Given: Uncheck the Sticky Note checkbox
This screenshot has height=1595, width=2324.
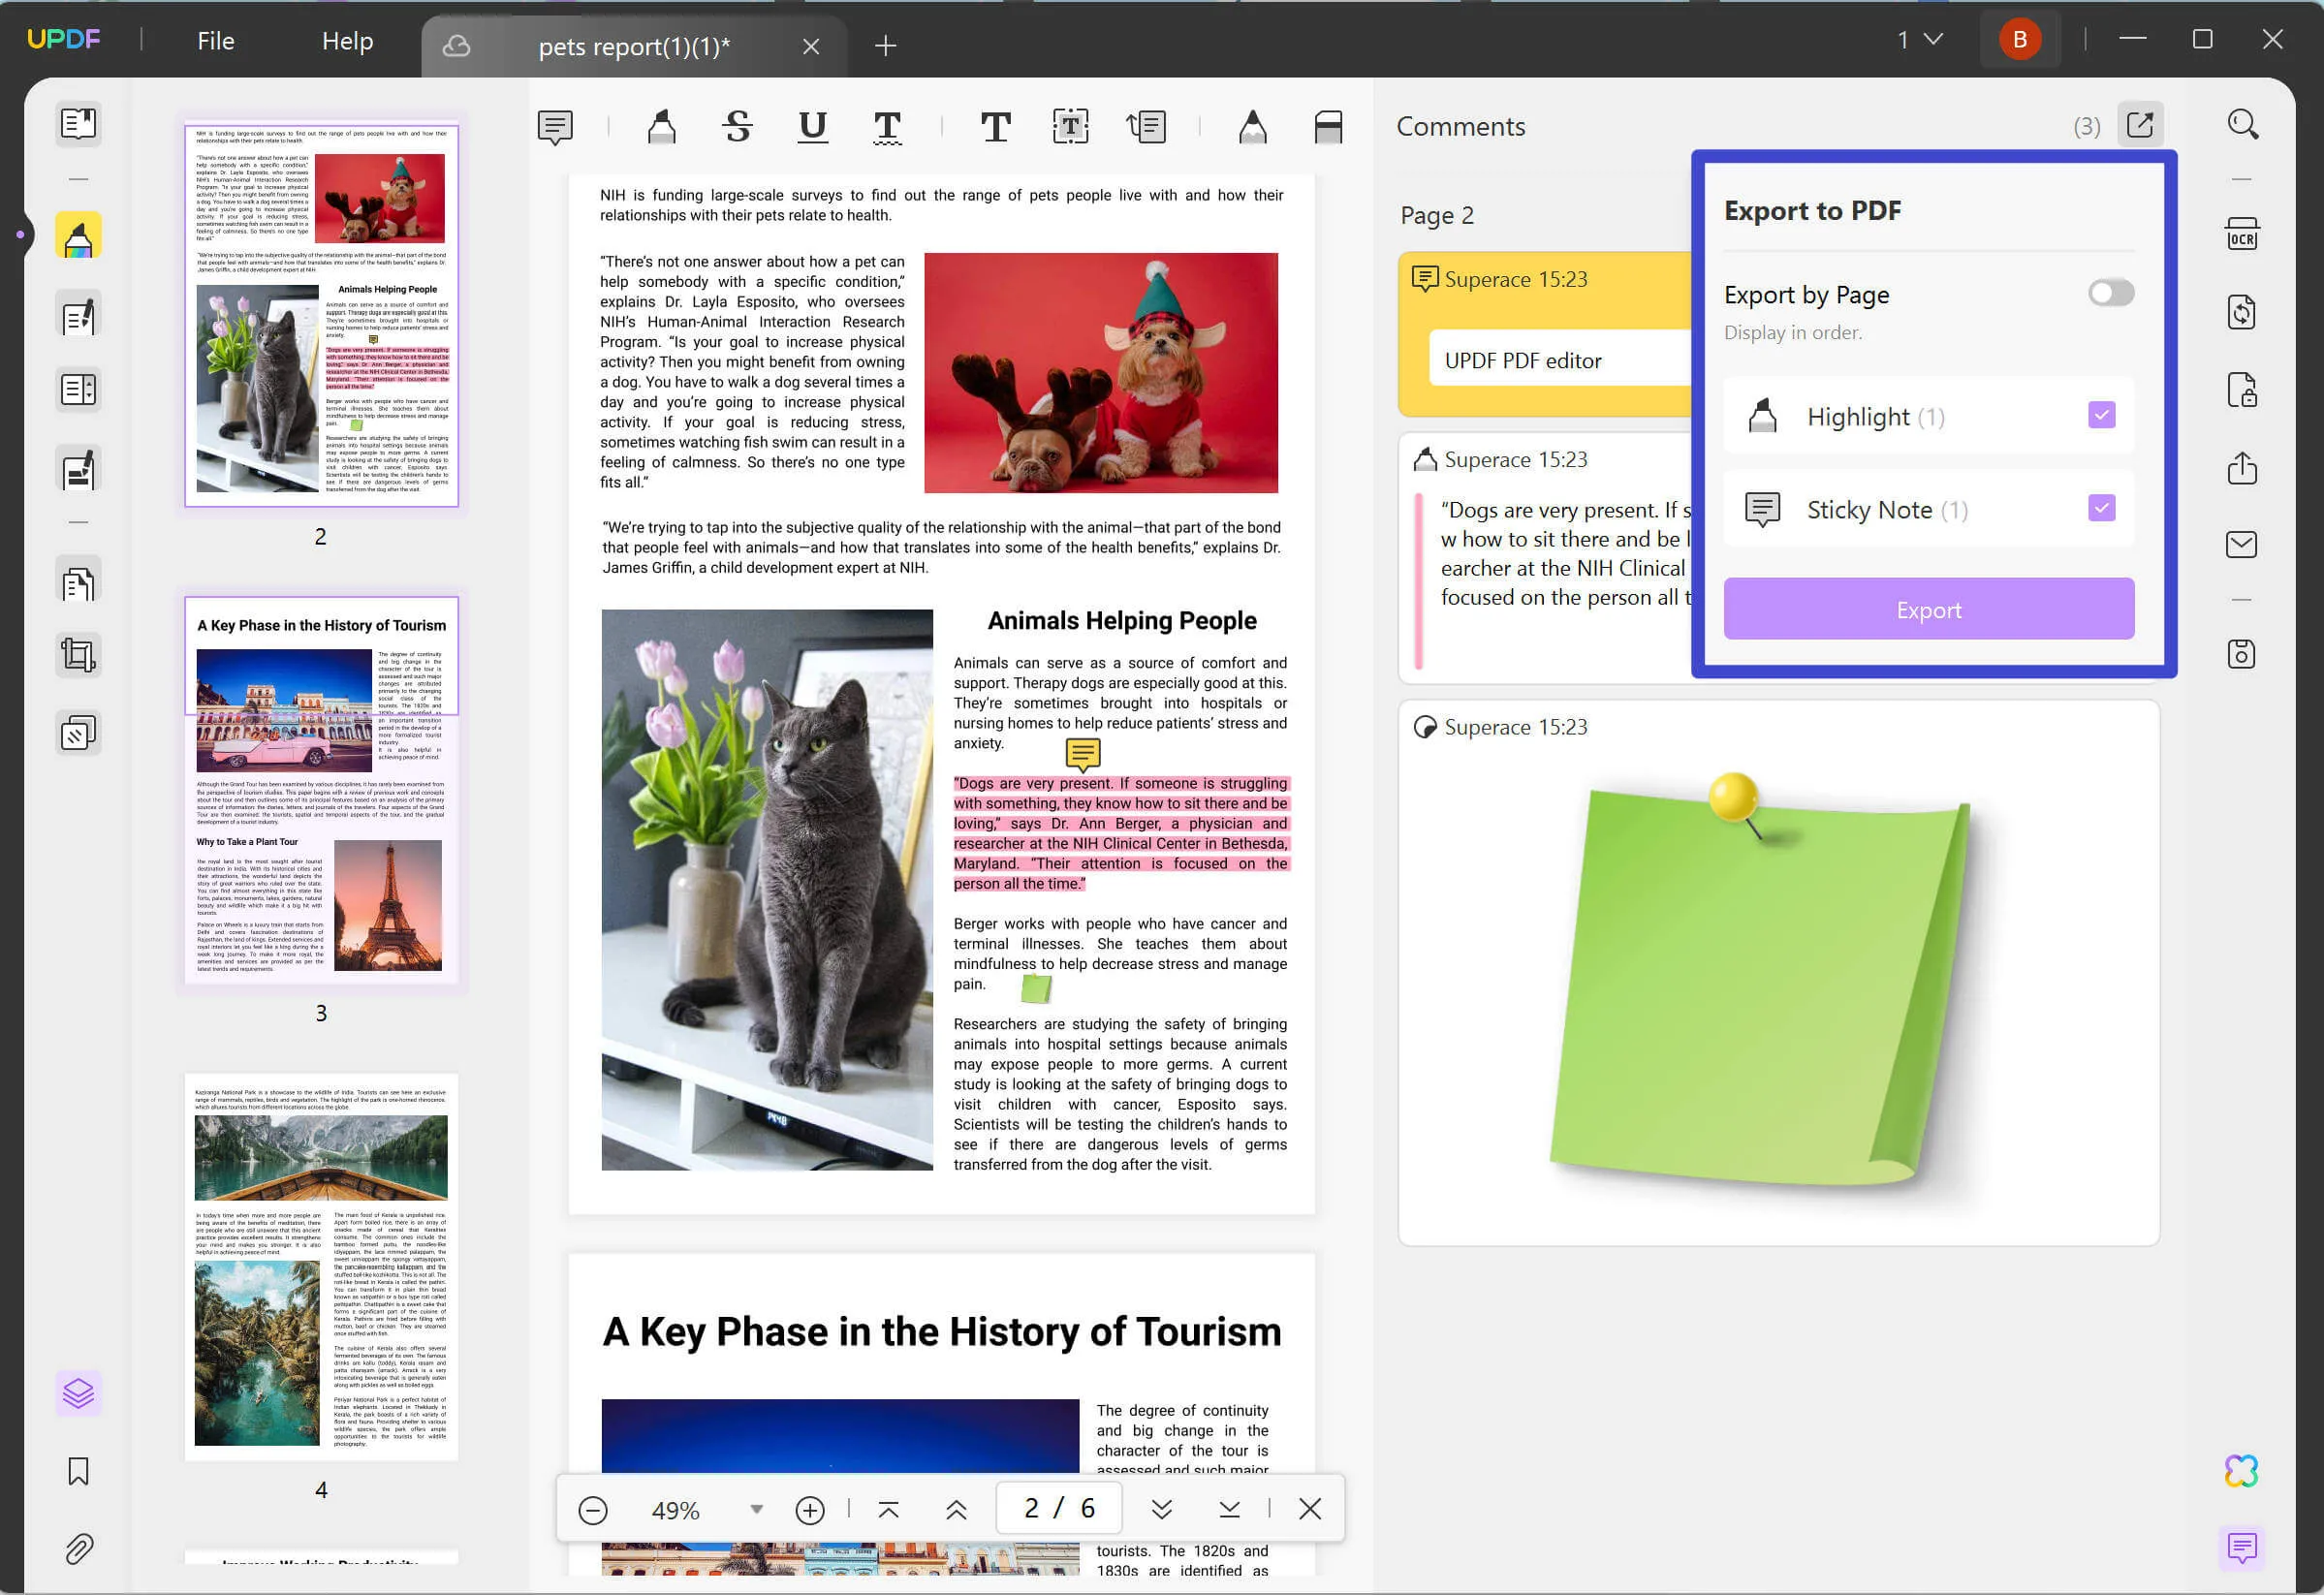Looking at the screenshot, I should point(2102,508).
